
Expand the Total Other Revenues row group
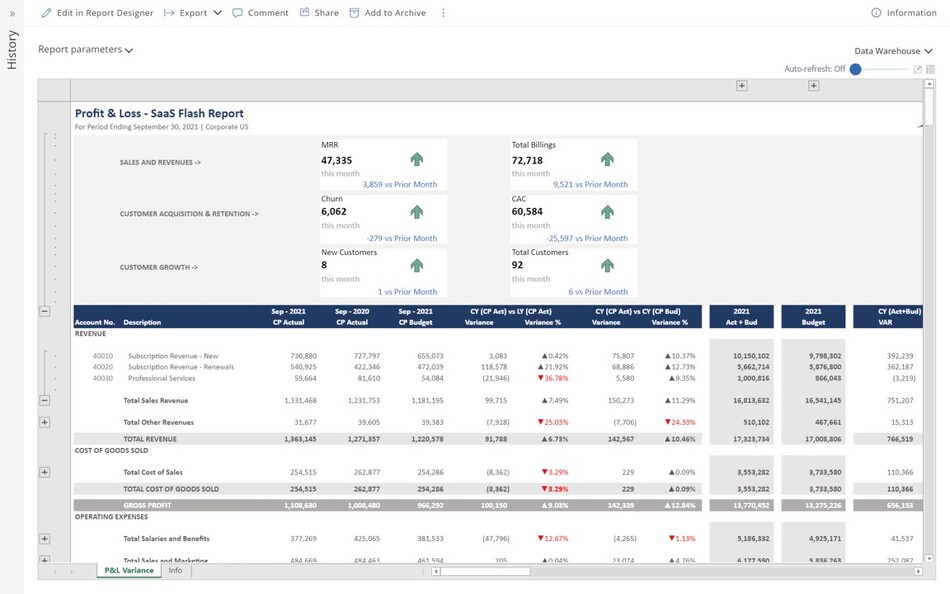point(44,422)
